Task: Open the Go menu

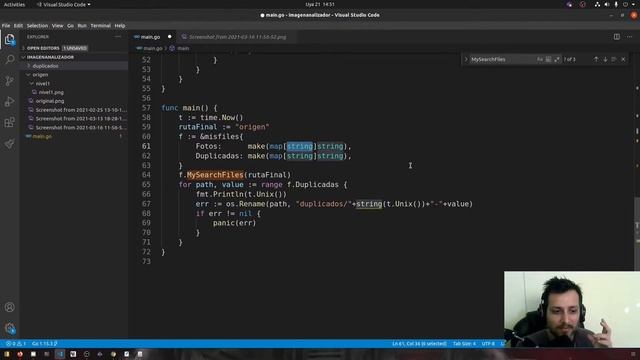Action: pyautogui.click(x=70, y=25)
